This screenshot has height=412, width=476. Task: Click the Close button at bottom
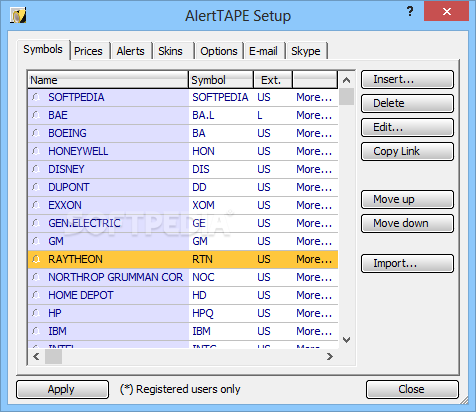point(412,389)
